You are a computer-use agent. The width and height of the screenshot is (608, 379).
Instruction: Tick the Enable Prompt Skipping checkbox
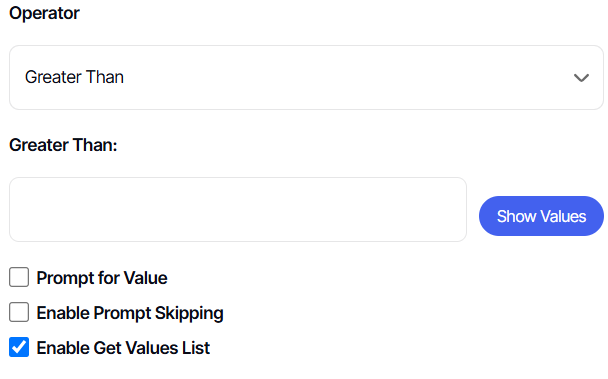click(x=19, y=312)
